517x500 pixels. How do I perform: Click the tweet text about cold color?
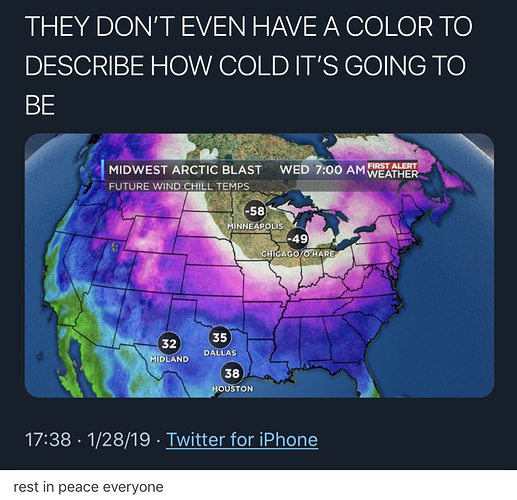(x=248, y=65)
